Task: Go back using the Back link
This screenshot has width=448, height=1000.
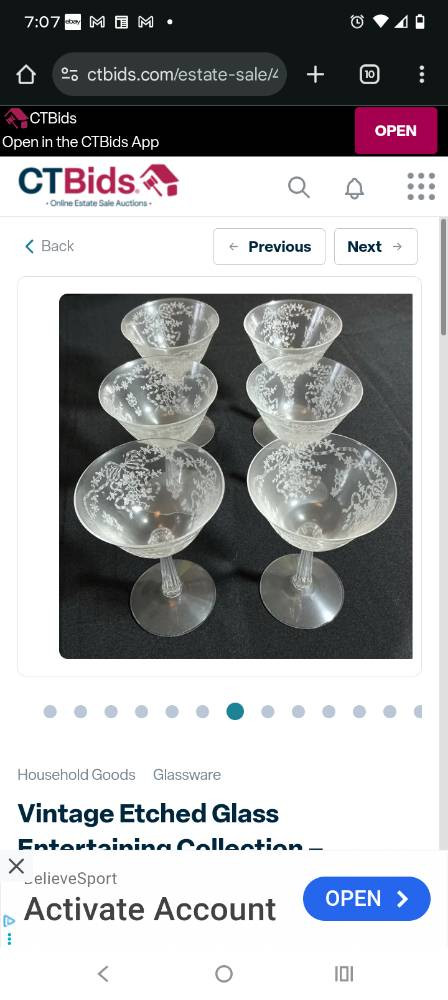Action: click(x=49, y=246)
